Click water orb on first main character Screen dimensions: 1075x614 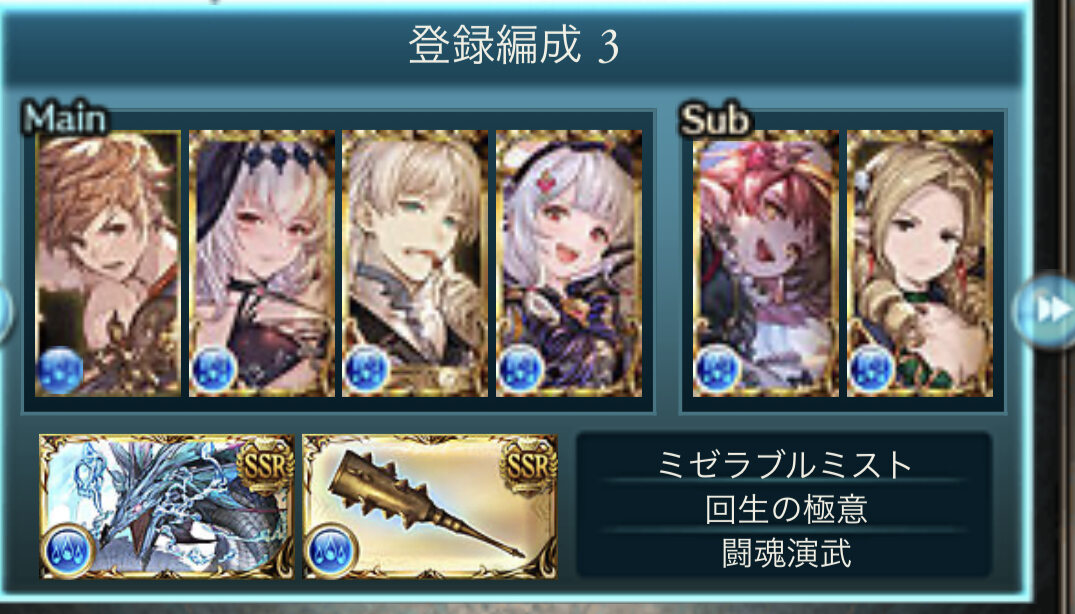coord(60,370)
